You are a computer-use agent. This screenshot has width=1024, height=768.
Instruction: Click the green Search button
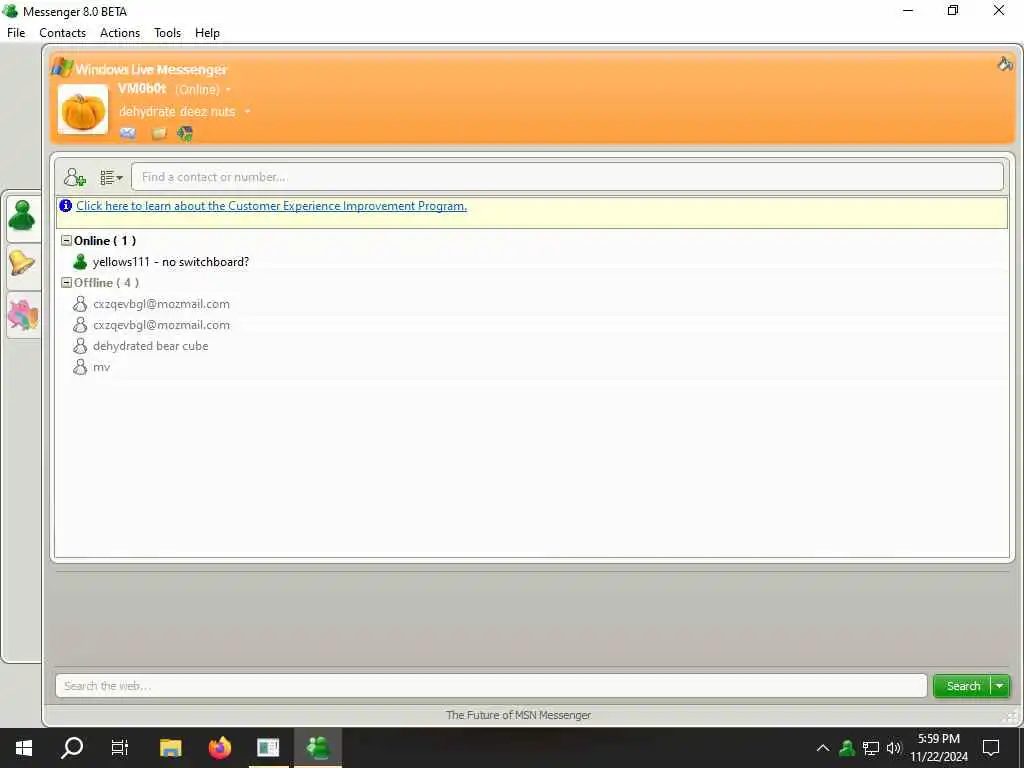[x=963, y=686]
